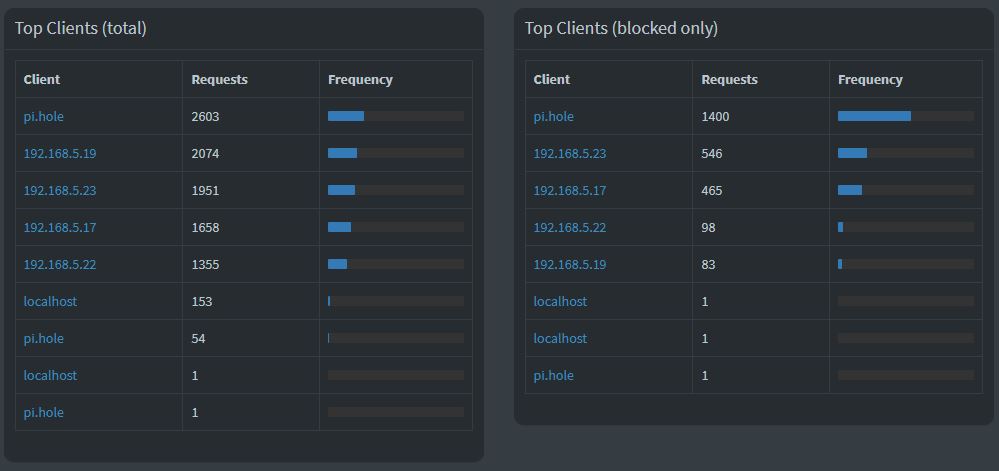Open 192.168.5.22 with 98 blocked requests
The image size is (999, 471).
(570, 228)
